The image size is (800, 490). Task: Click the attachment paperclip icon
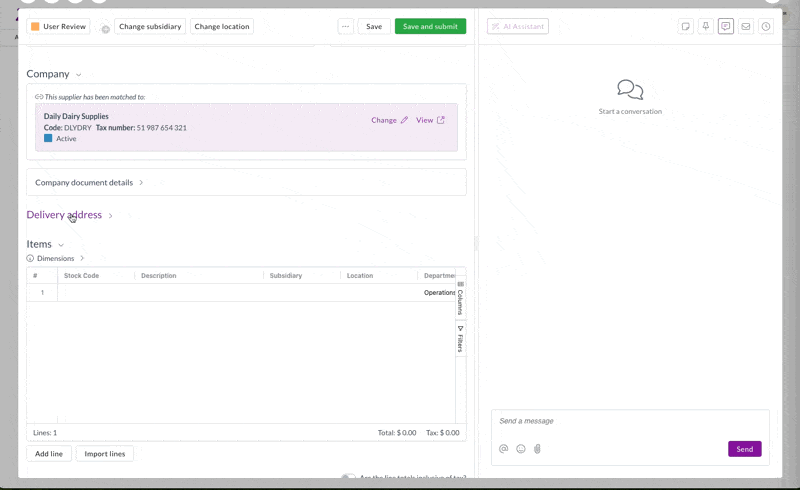coord(537,449)
